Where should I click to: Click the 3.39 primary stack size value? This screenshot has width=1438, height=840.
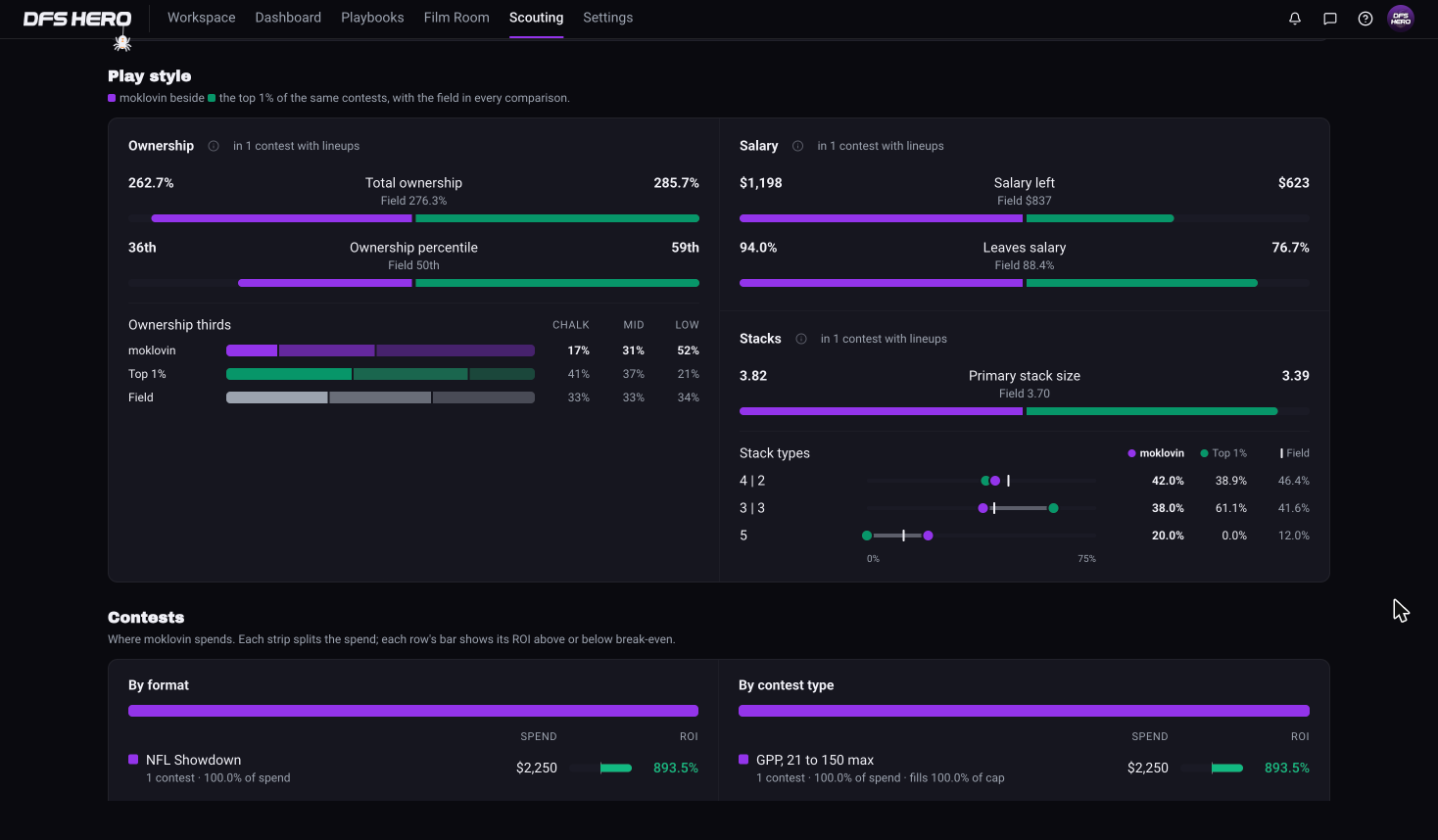(1296, 376)
